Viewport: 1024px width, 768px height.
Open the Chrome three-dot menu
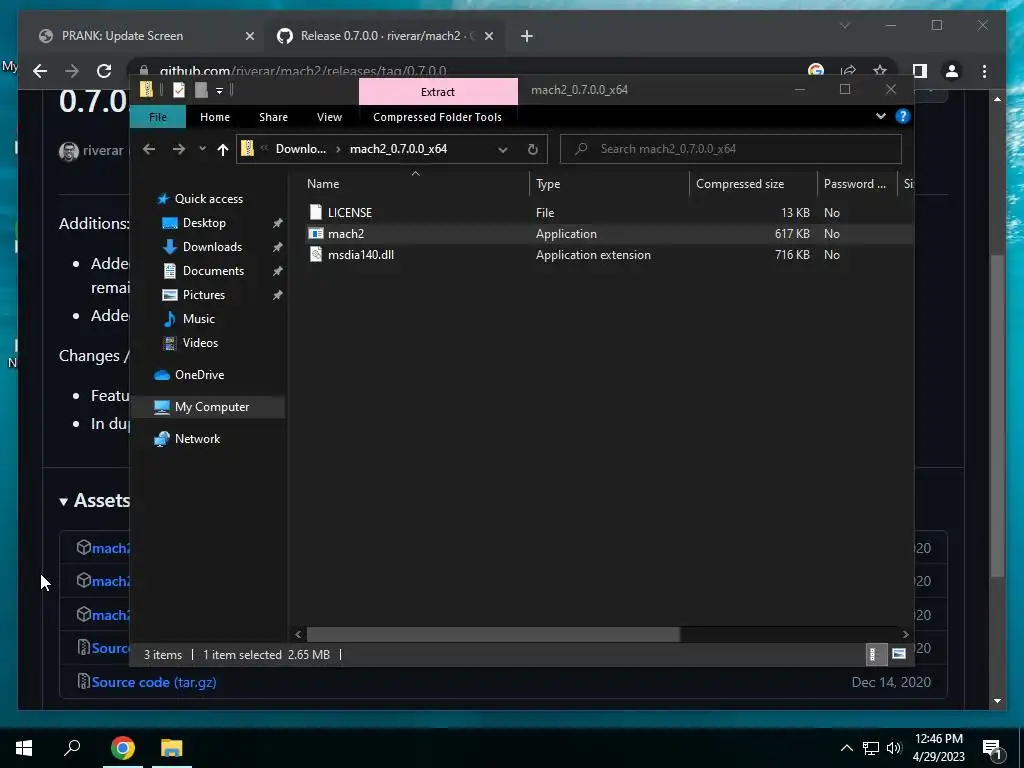984,71
